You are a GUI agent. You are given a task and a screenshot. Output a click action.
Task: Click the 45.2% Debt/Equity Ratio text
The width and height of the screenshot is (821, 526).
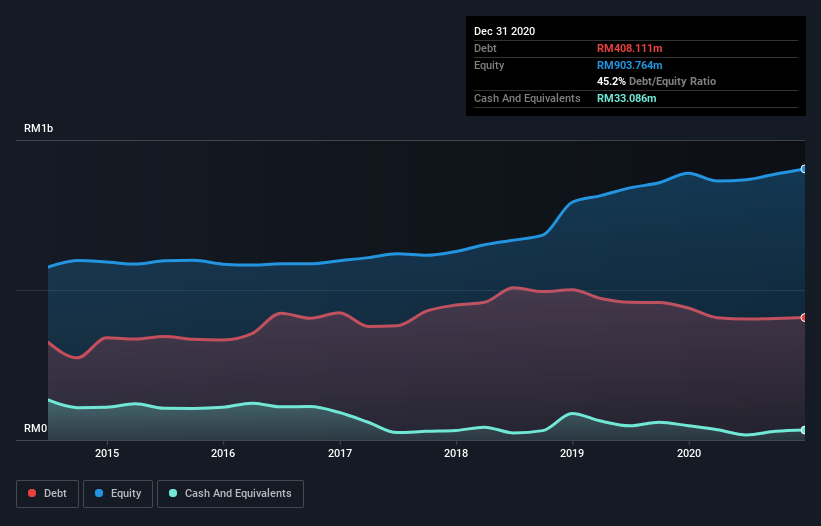click(656, 81)
